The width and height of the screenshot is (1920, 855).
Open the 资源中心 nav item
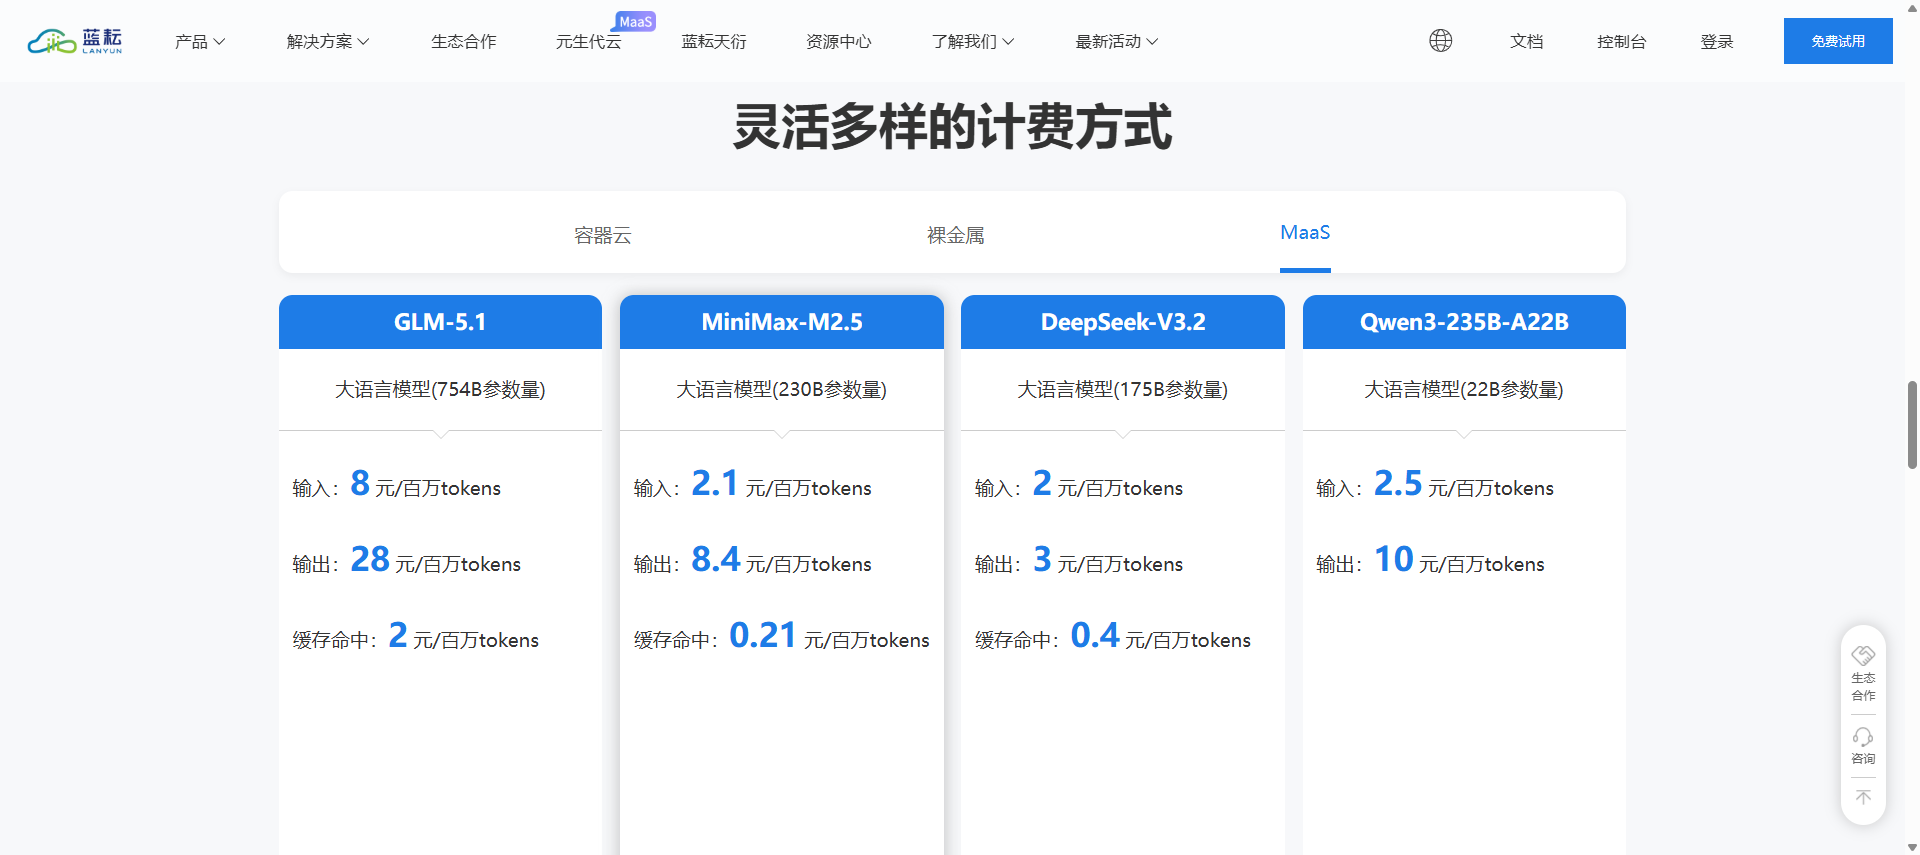pos(838,41)
